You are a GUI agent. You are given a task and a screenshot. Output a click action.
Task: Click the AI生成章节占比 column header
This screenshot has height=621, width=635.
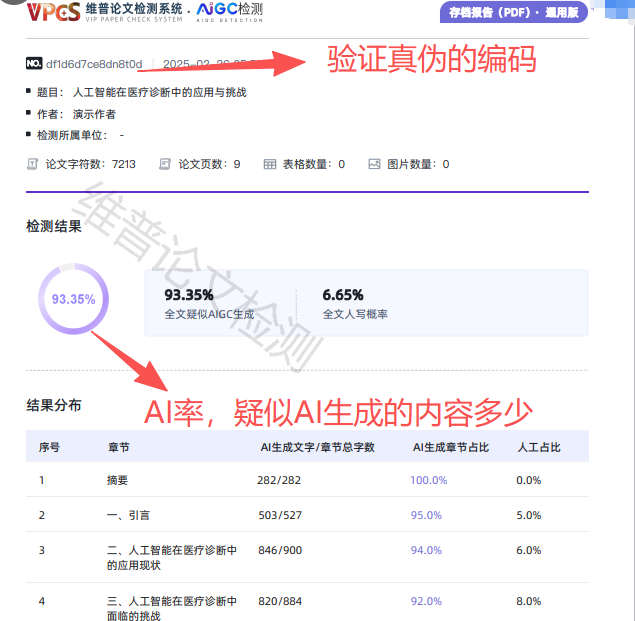tap(450, 447)
